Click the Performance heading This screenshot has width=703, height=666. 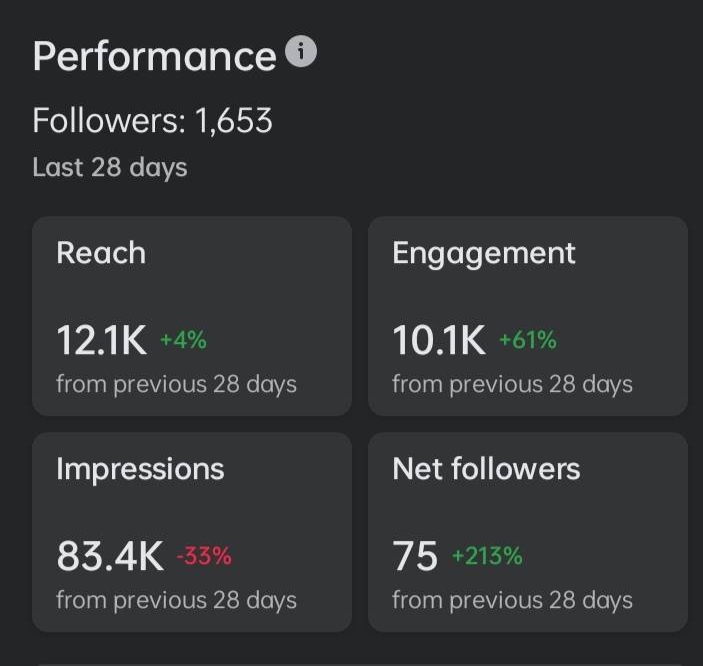(154, 57)
